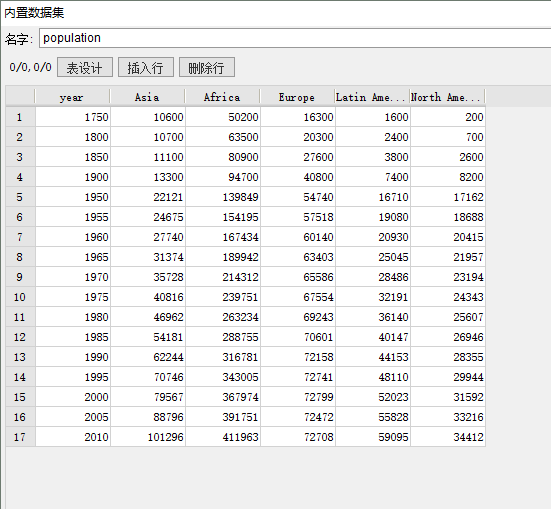Select row header number 1
Screen dimensions: 551x509
click(20, 117)
